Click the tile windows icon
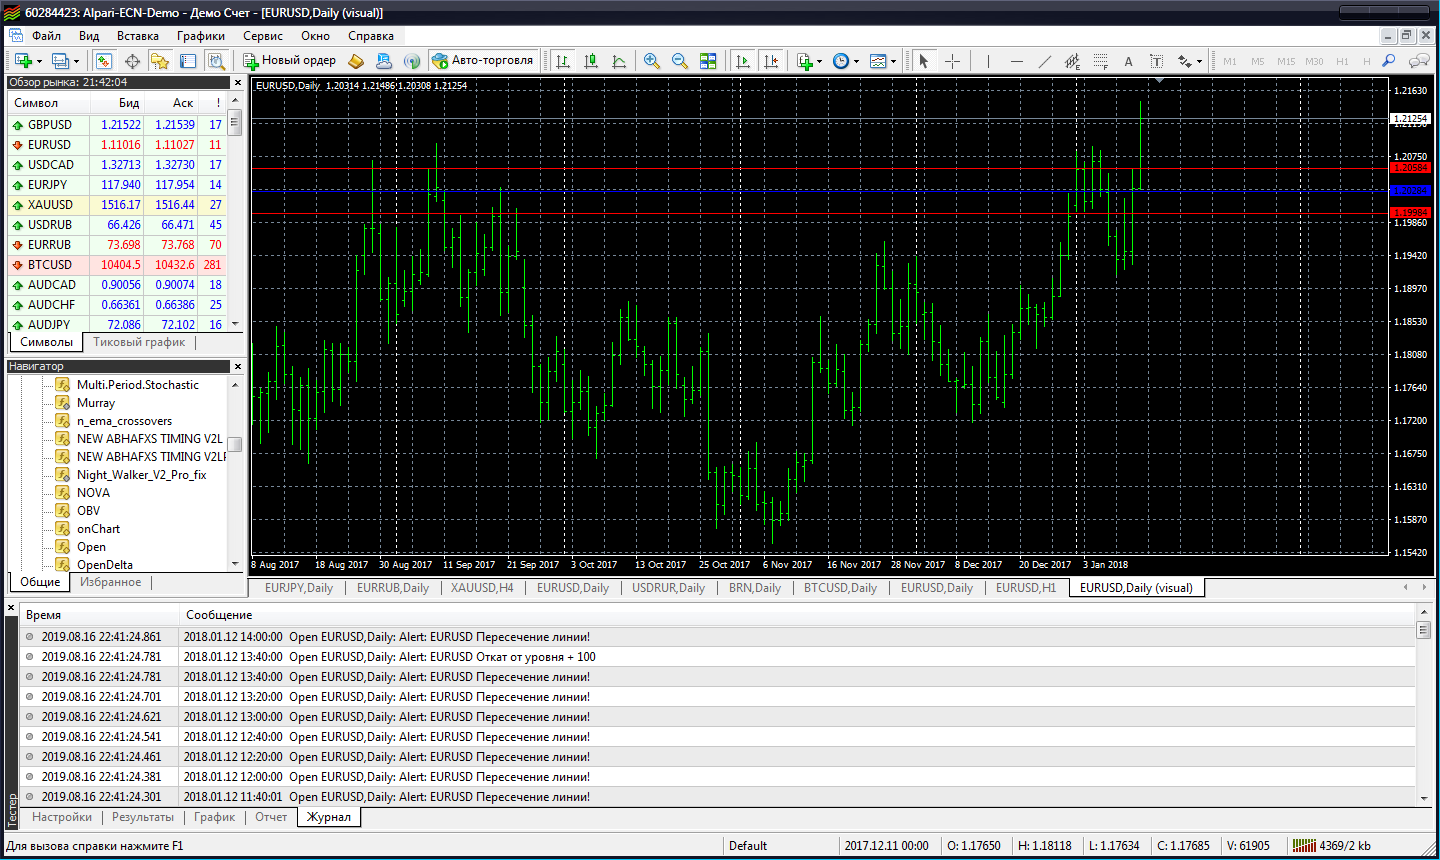The width and height of the screenshot is (1440, 860). pyautogui.click(x=708, y=61)
